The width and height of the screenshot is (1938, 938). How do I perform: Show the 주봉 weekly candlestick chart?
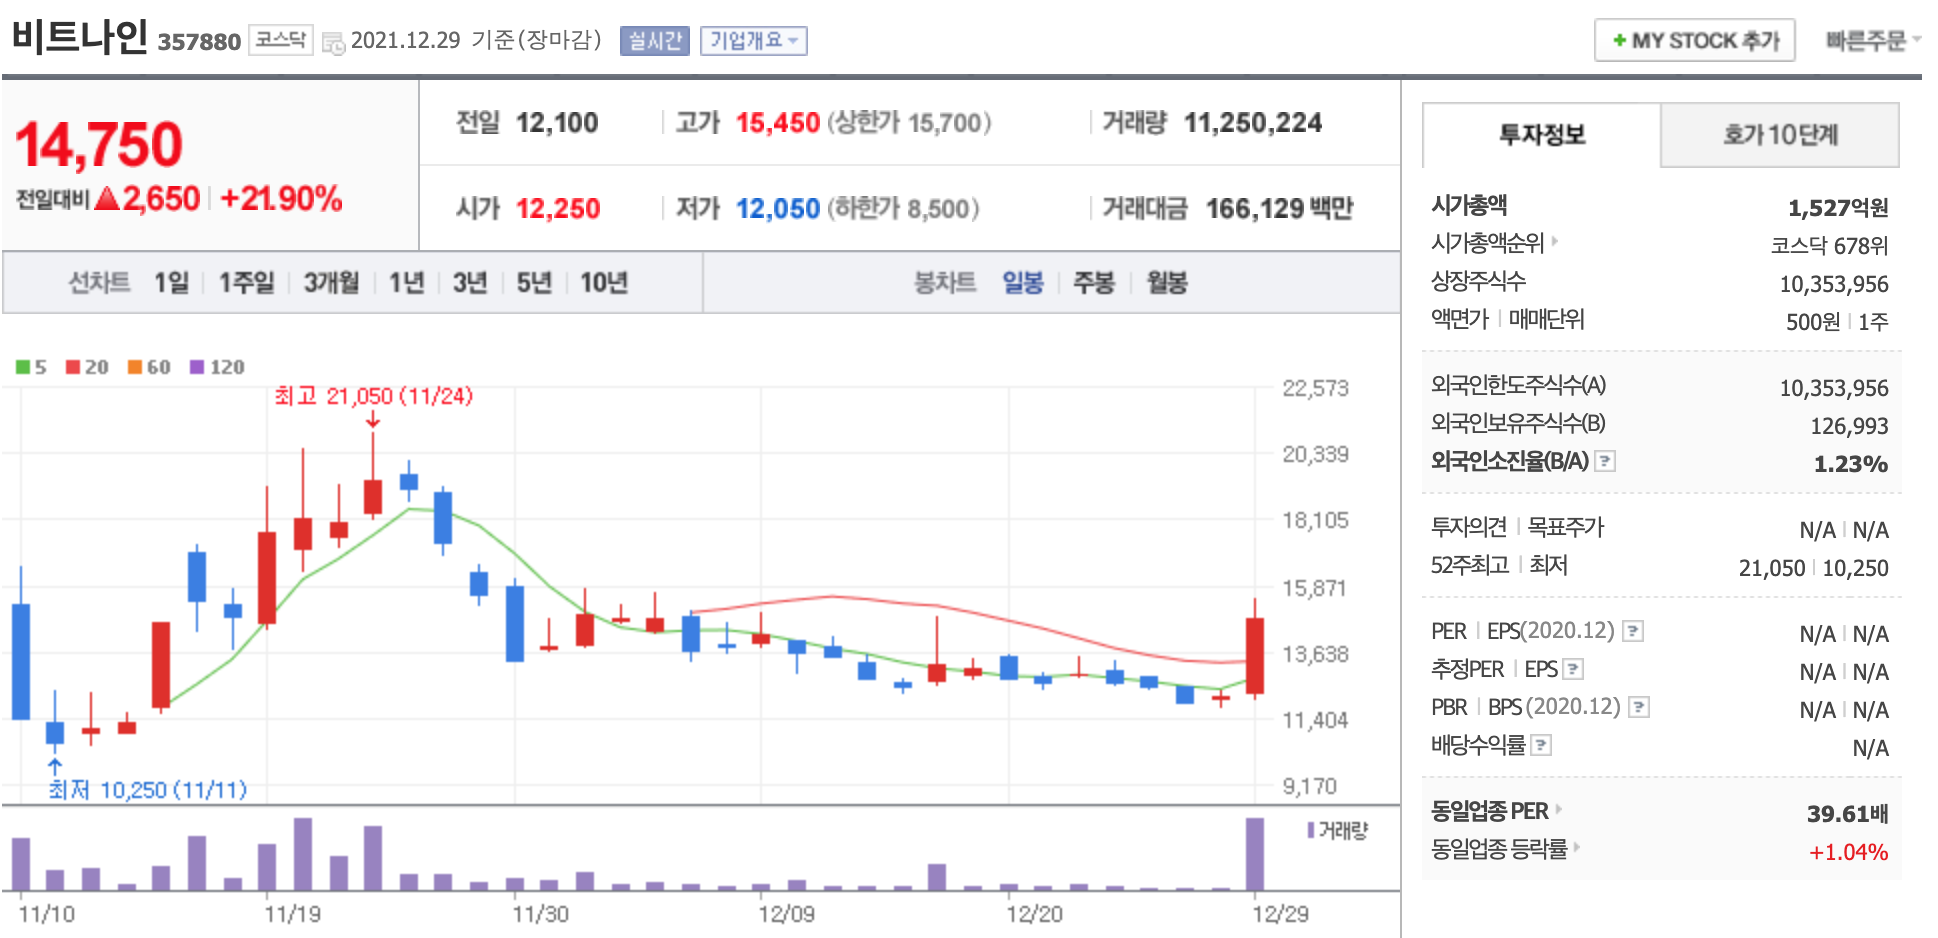[1093, 283]
